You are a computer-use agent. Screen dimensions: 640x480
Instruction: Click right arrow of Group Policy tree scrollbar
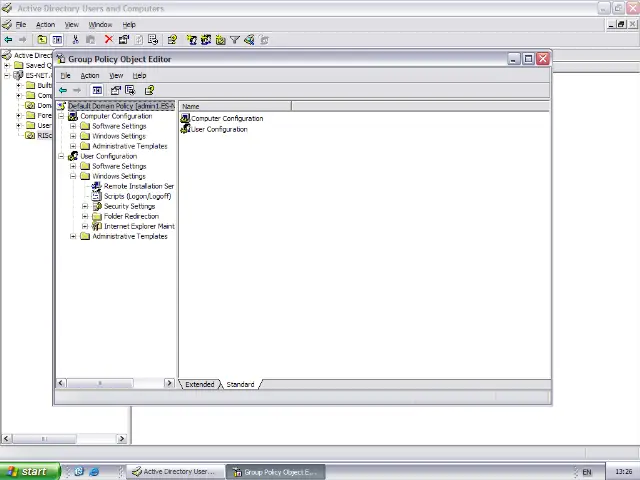coord(169,383)
